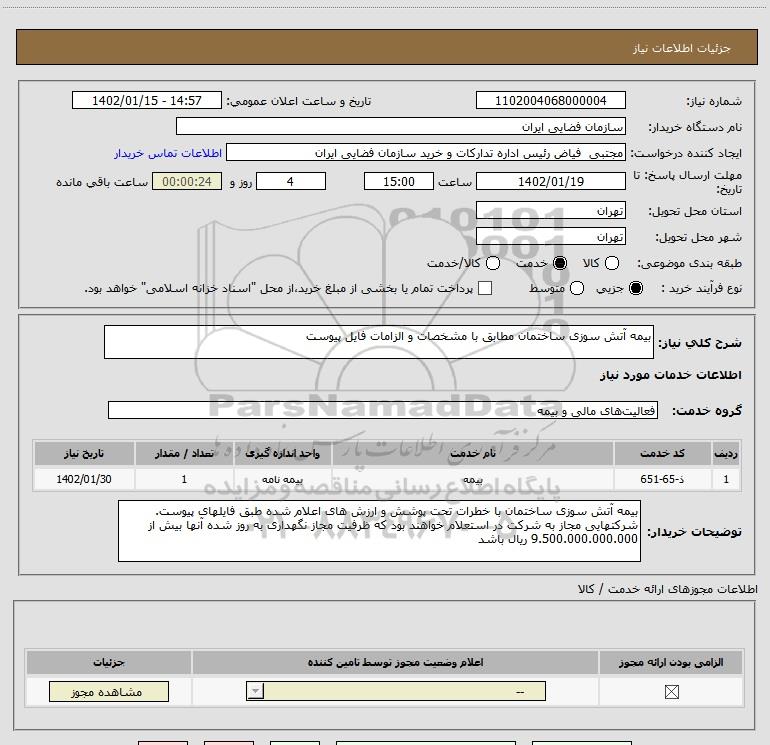Click service code cell ذ-65-651
Viewport: 770px width, 745px height.
pyautogui.click(x=662, y=479)
